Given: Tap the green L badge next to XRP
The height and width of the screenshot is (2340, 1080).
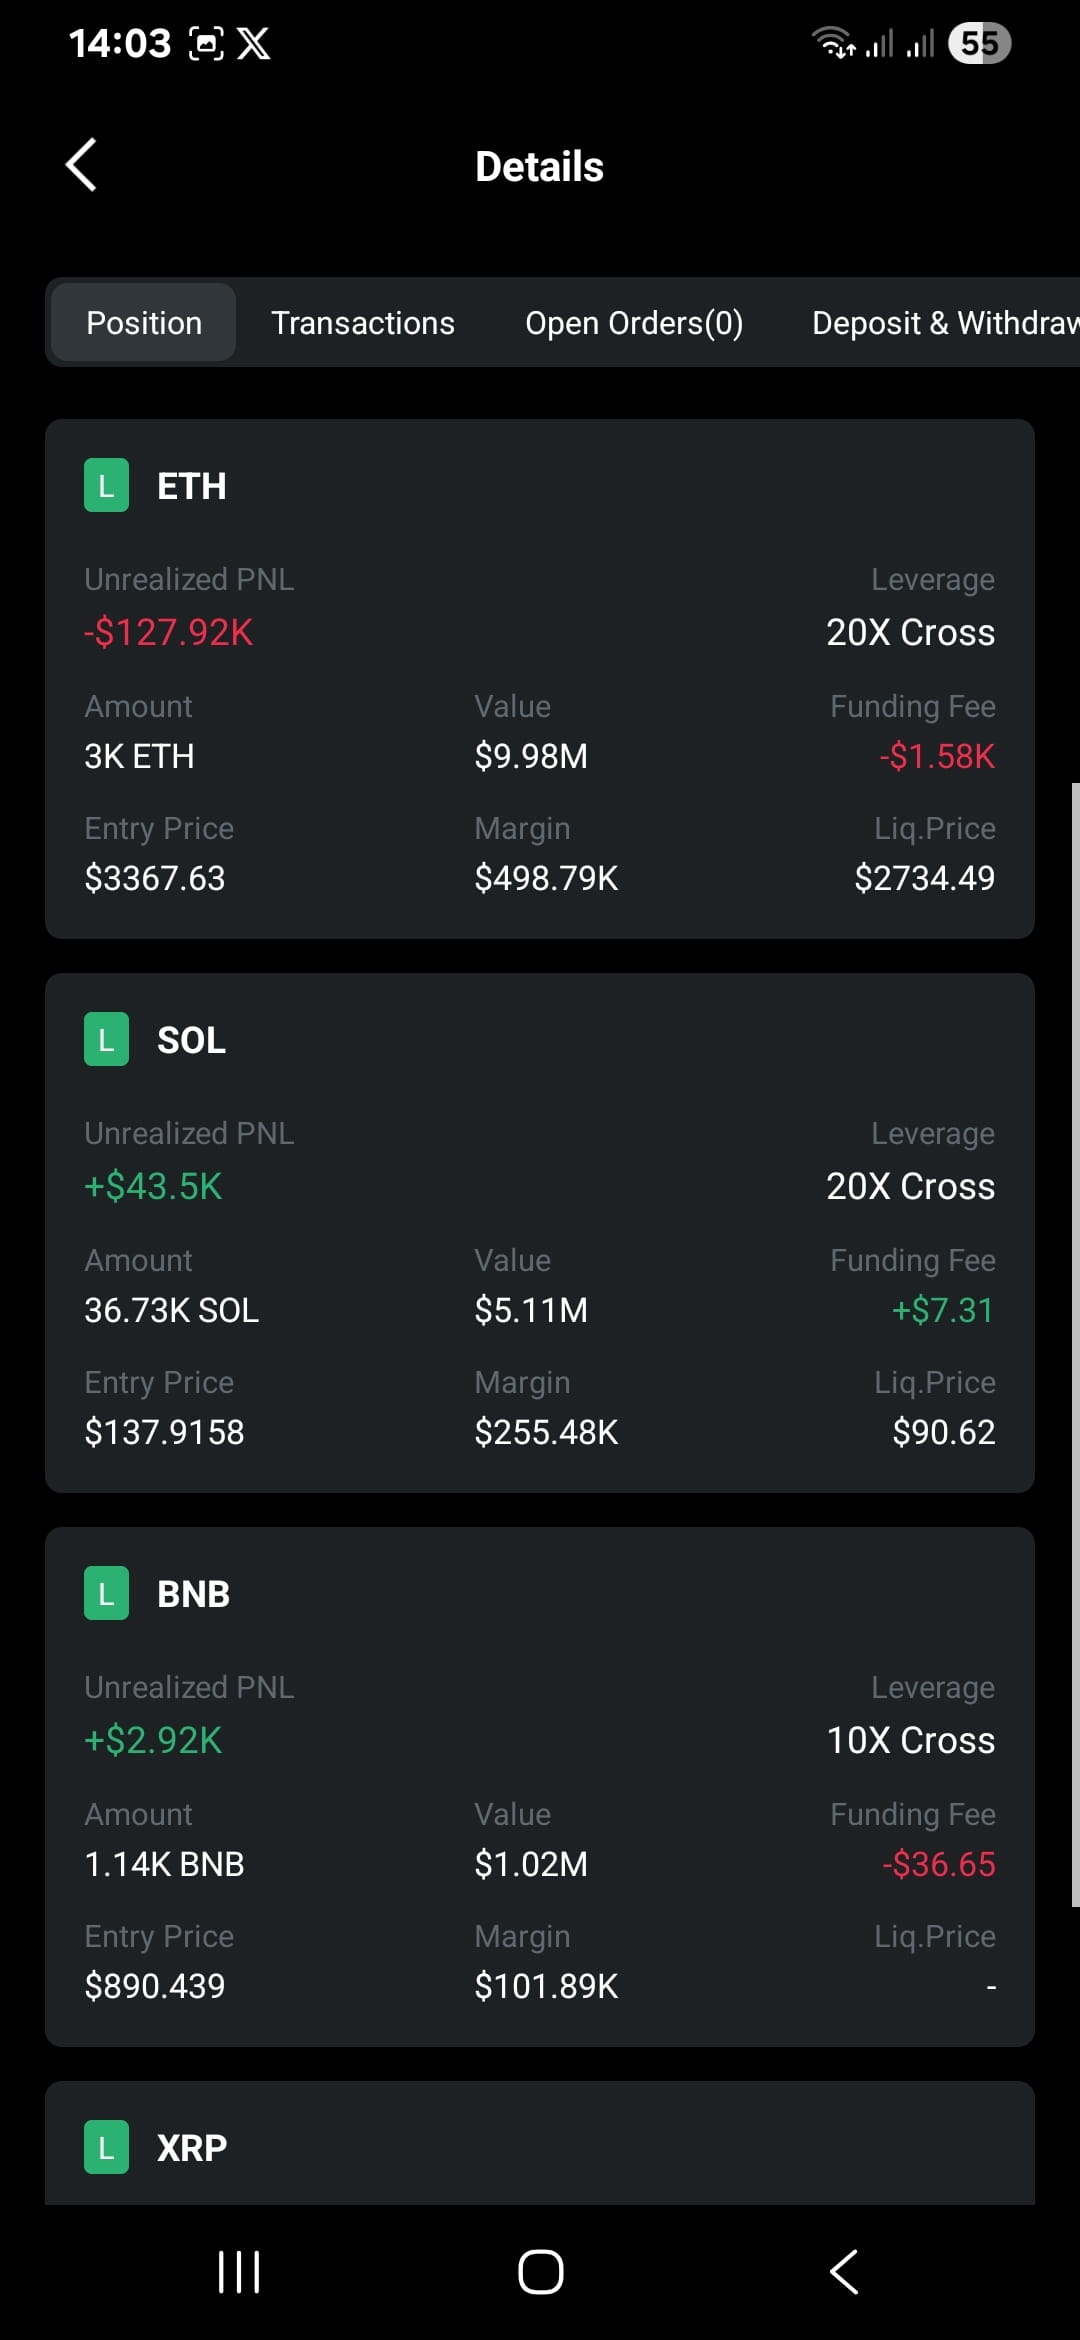Looking at the screenshot, I should (106, 2147).
